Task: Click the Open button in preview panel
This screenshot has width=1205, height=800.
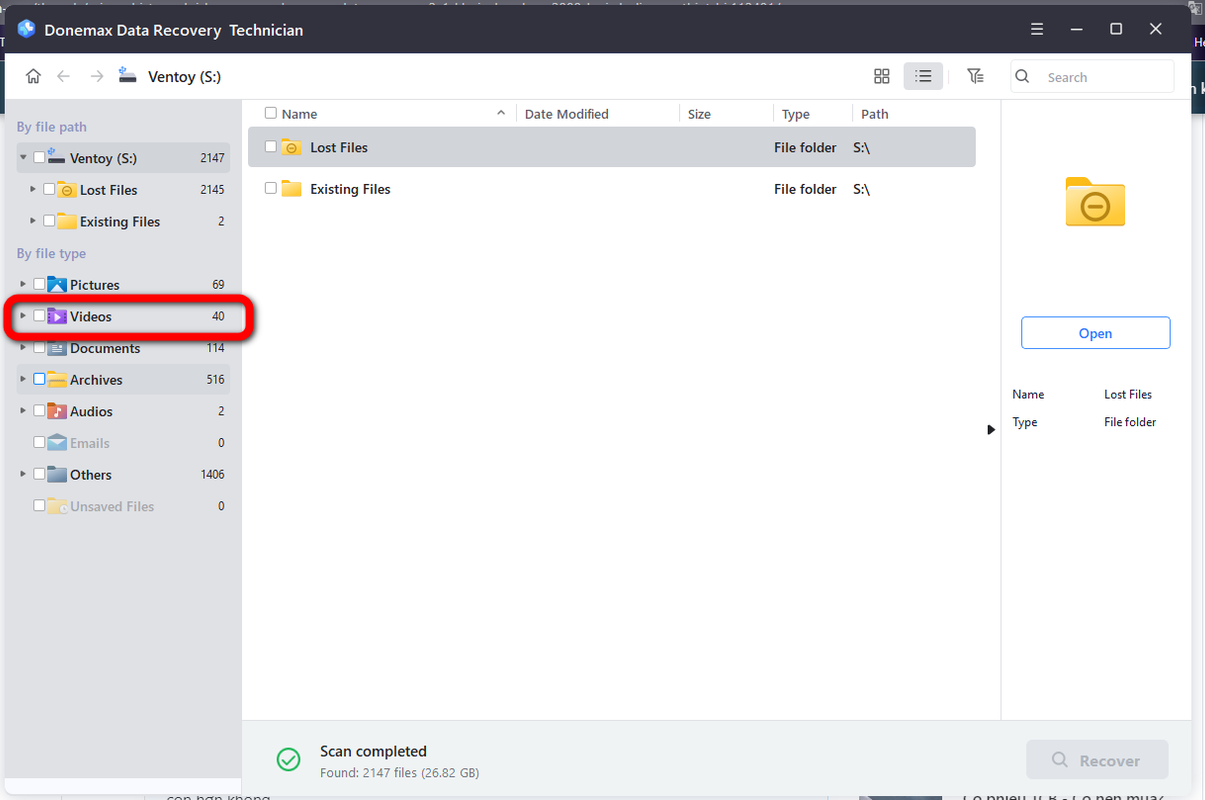Action: pyautogui.click(x=1095, y=333)
